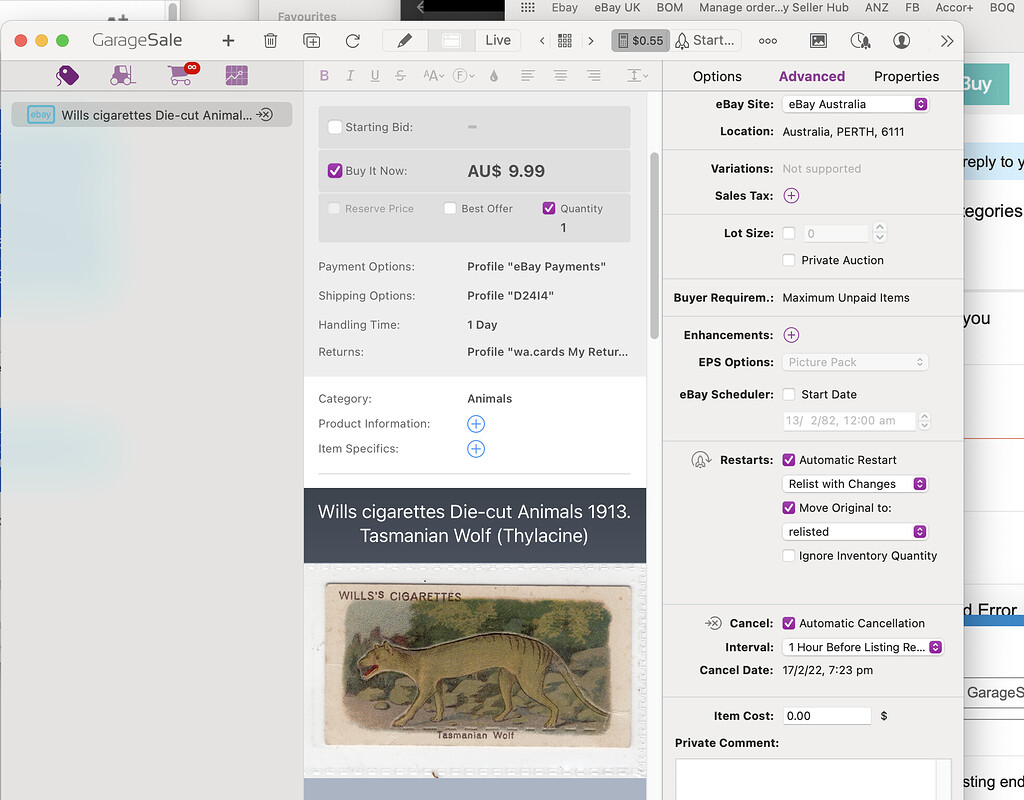Image resolution: width=1024 pixels, height=800 pixels.
Task: Edit the Item Cost field
Action: [827, 716]
